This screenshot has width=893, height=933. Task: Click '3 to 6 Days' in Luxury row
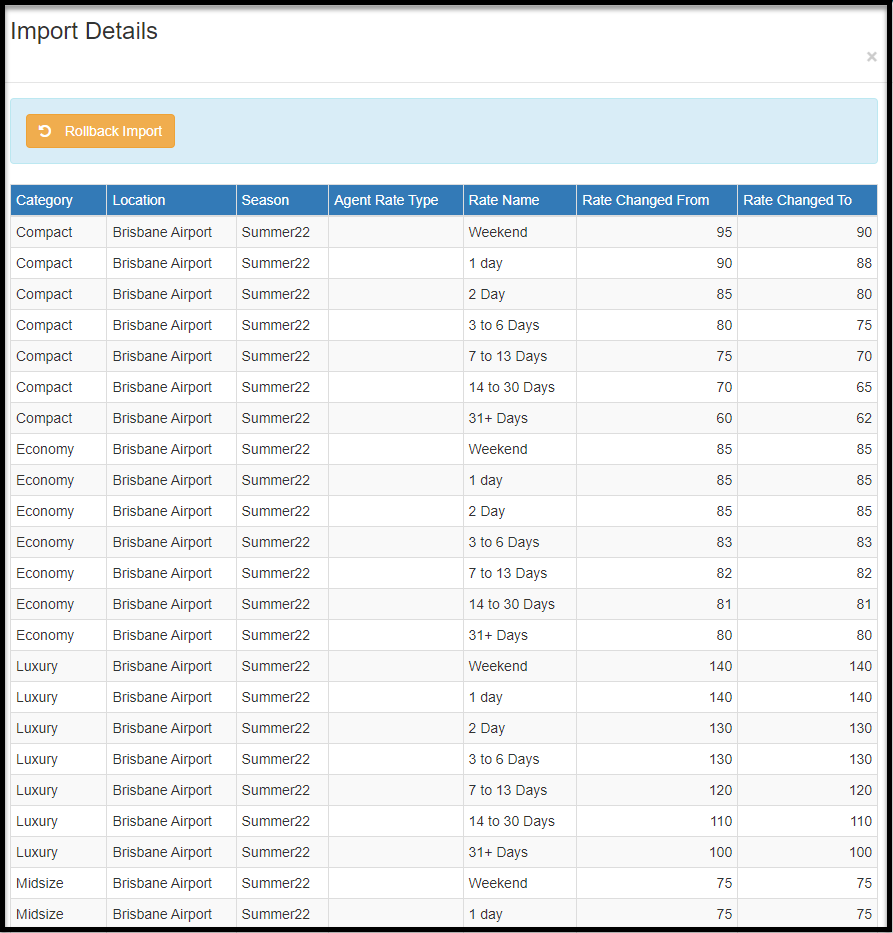[x=504, y=759]
